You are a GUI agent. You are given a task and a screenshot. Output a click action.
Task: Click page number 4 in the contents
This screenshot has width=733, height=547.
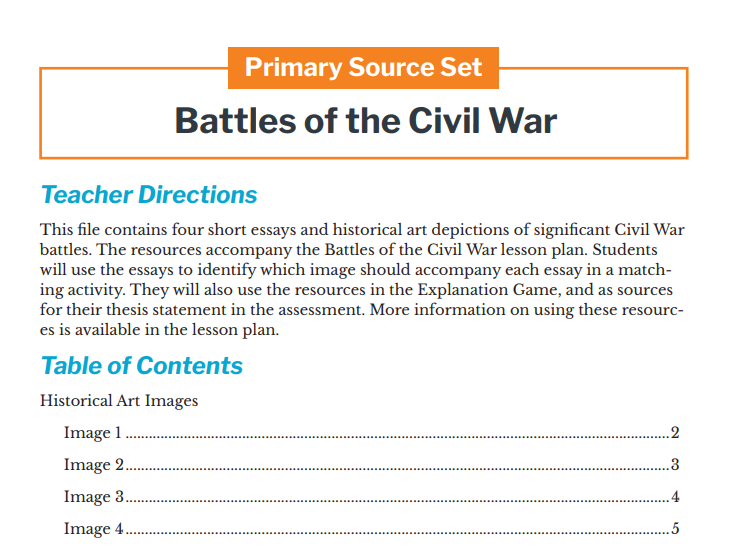675,497
